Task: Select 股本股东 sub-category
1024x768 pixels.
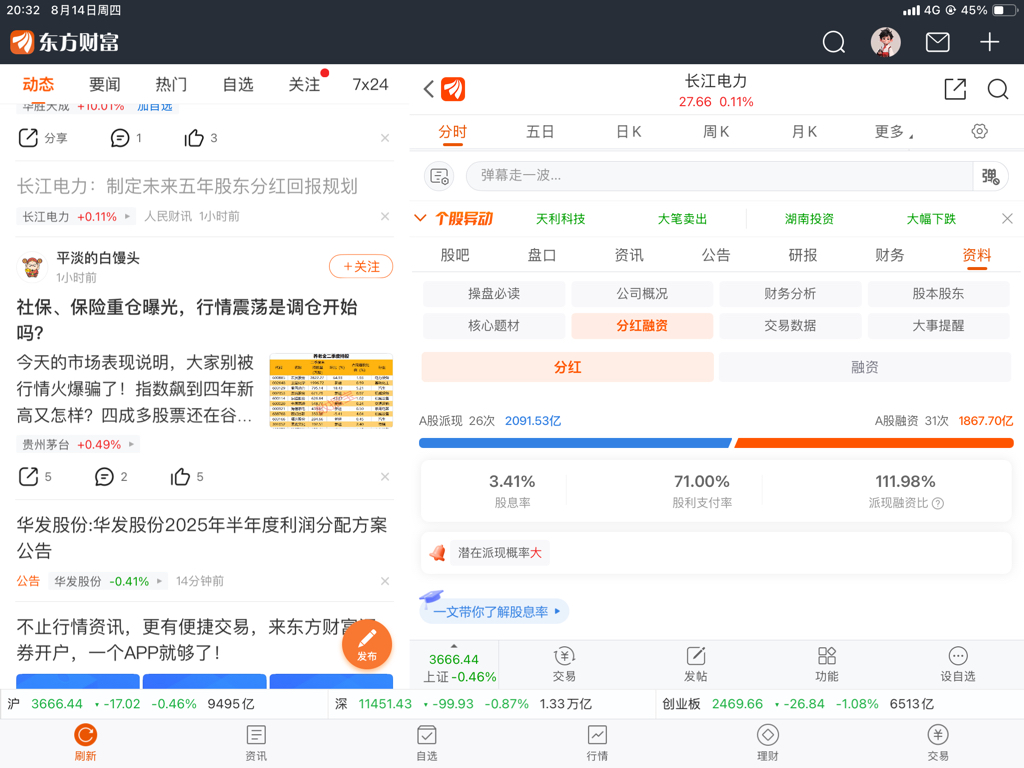Action: pos(938,293)
